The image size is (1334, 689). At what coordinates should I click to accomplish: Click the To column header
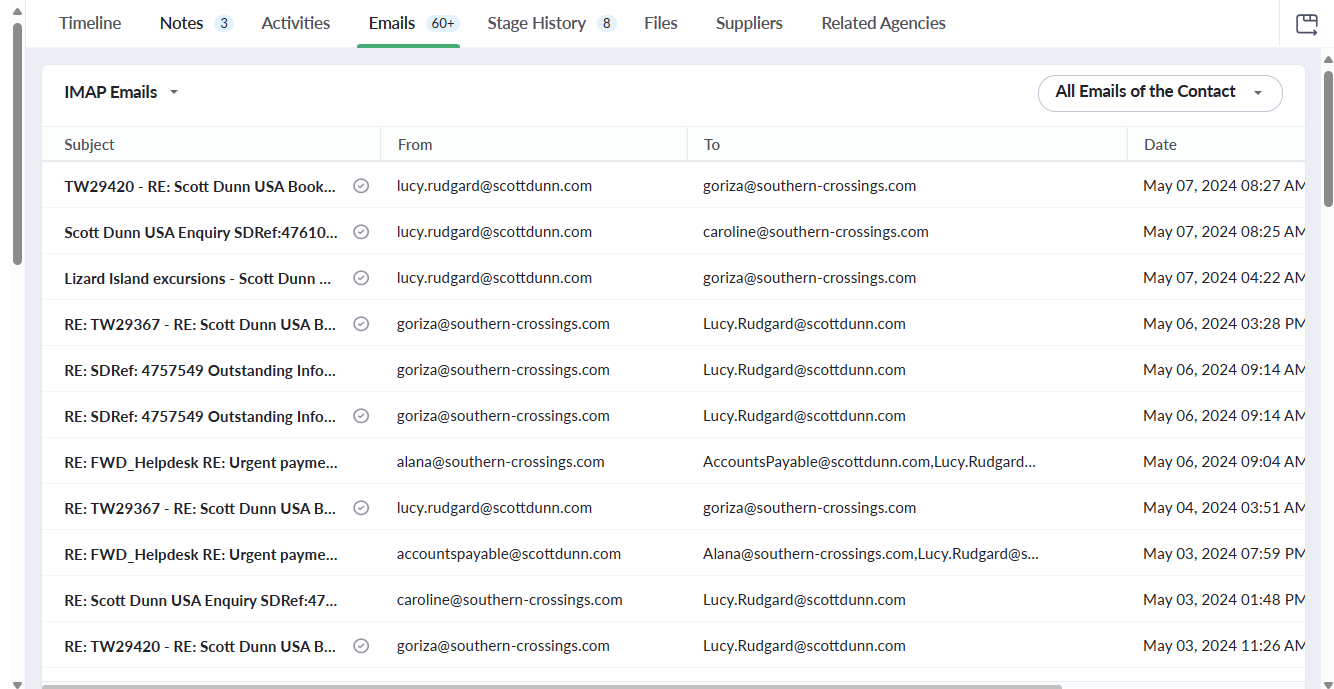(x=711, y=144)
